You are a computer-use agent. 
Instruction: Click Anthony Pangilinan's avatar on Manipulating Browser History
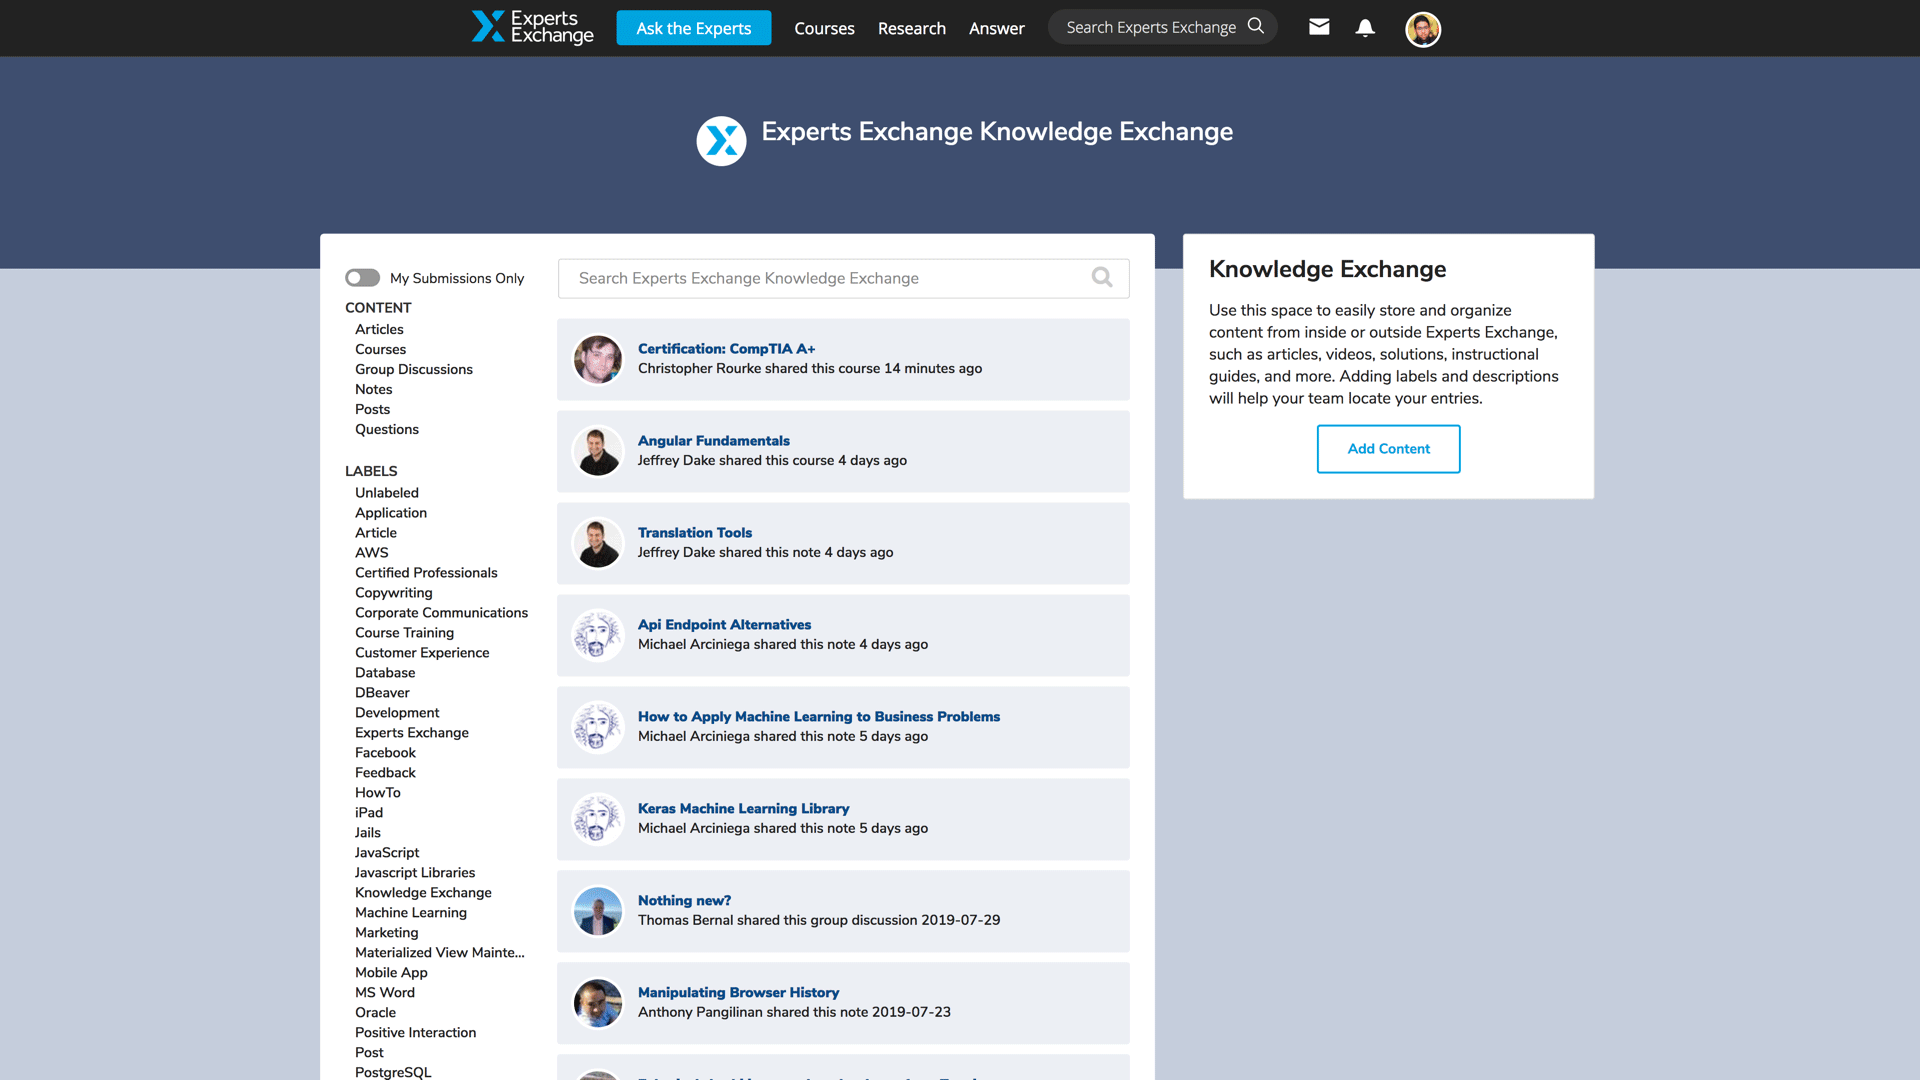pyautogui.click(x=598, y=1003)
